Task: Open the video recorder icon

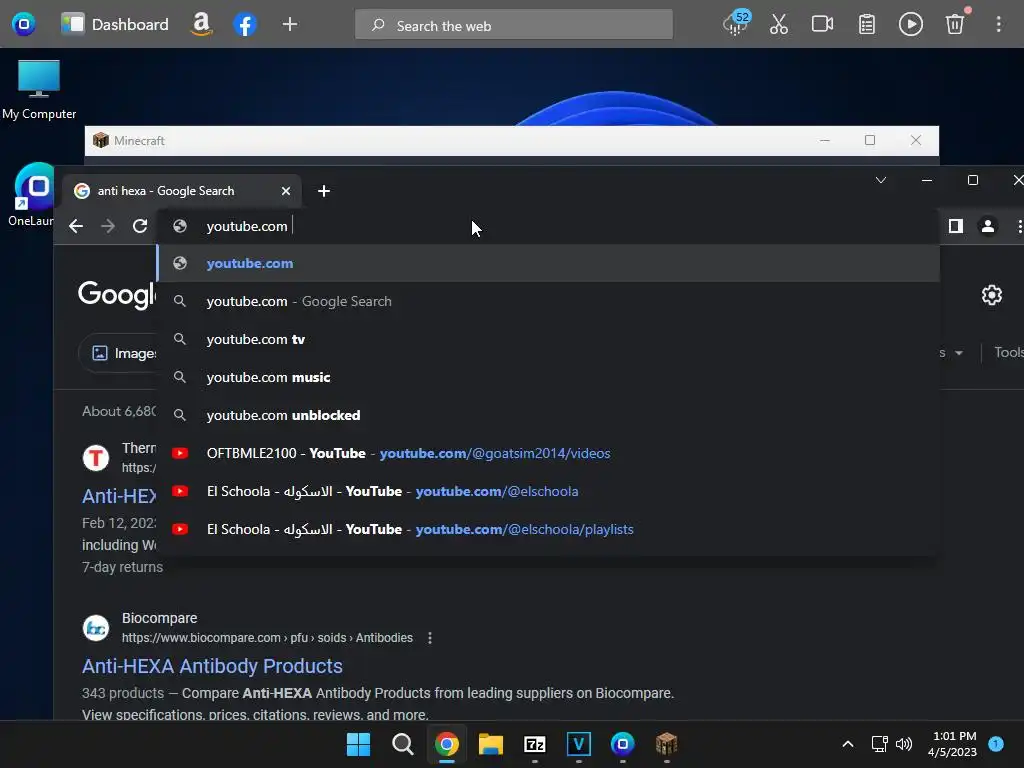Action: [x=822, y=24]
